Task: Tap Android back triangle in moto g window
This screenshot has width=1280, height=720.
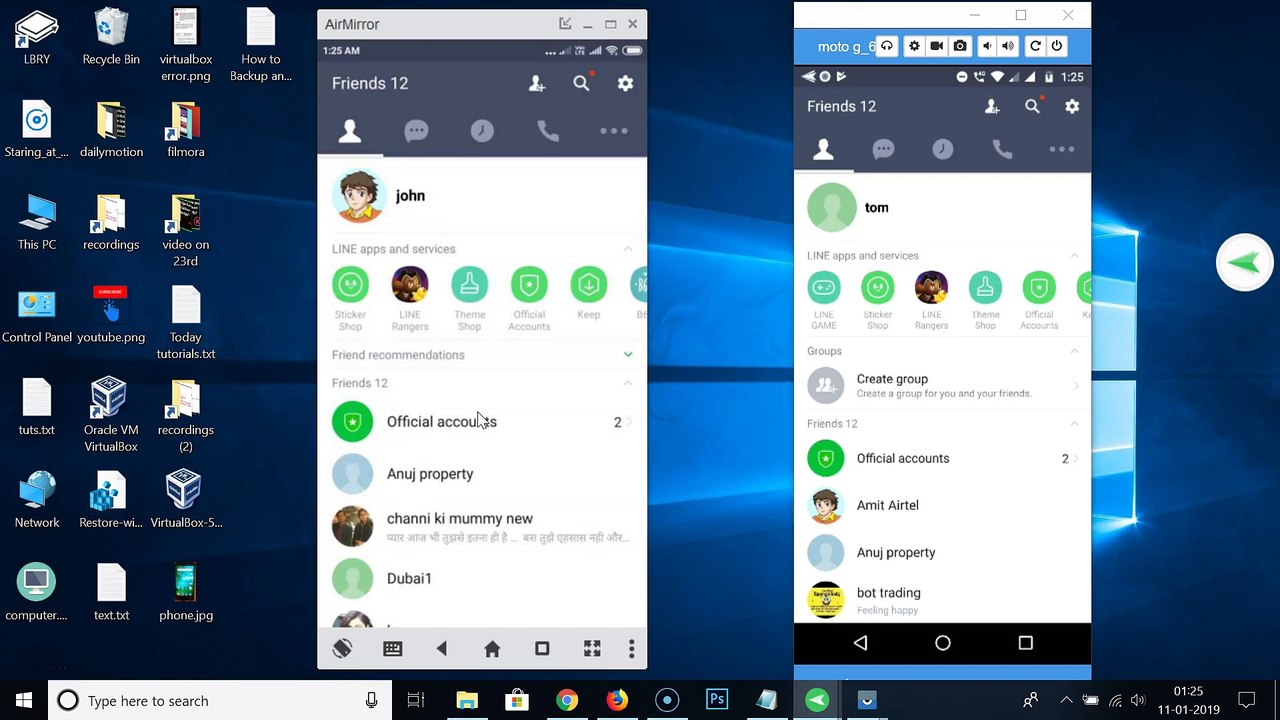Action: point(860,643)
